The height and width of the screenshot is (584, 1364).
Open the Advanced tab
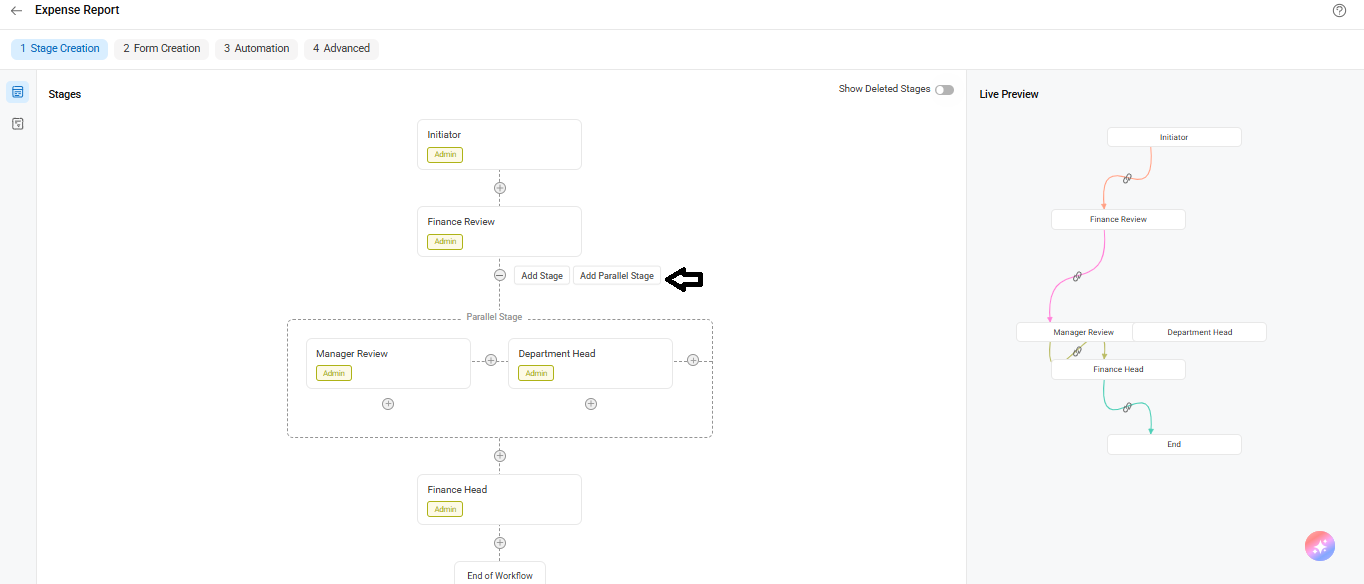click(341, 48)
